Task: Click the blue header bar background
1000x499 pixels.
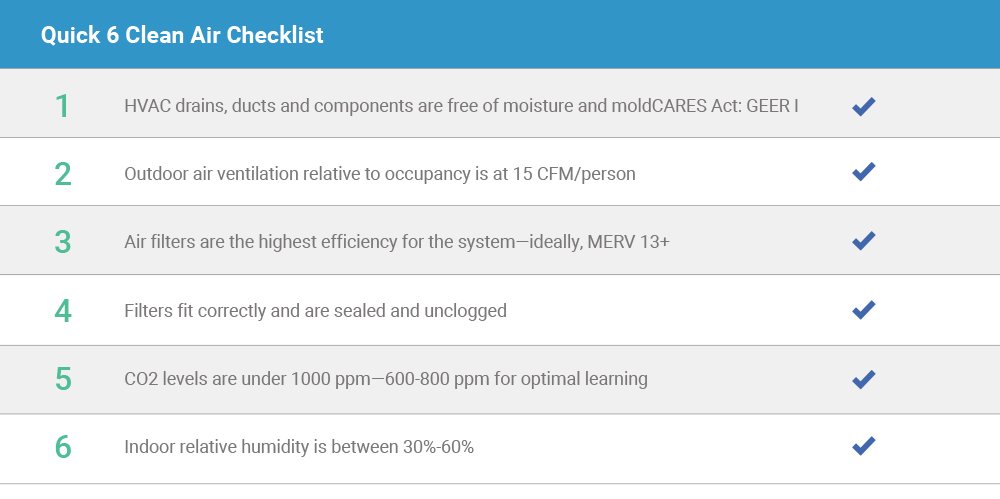Action: coord(638,34)
